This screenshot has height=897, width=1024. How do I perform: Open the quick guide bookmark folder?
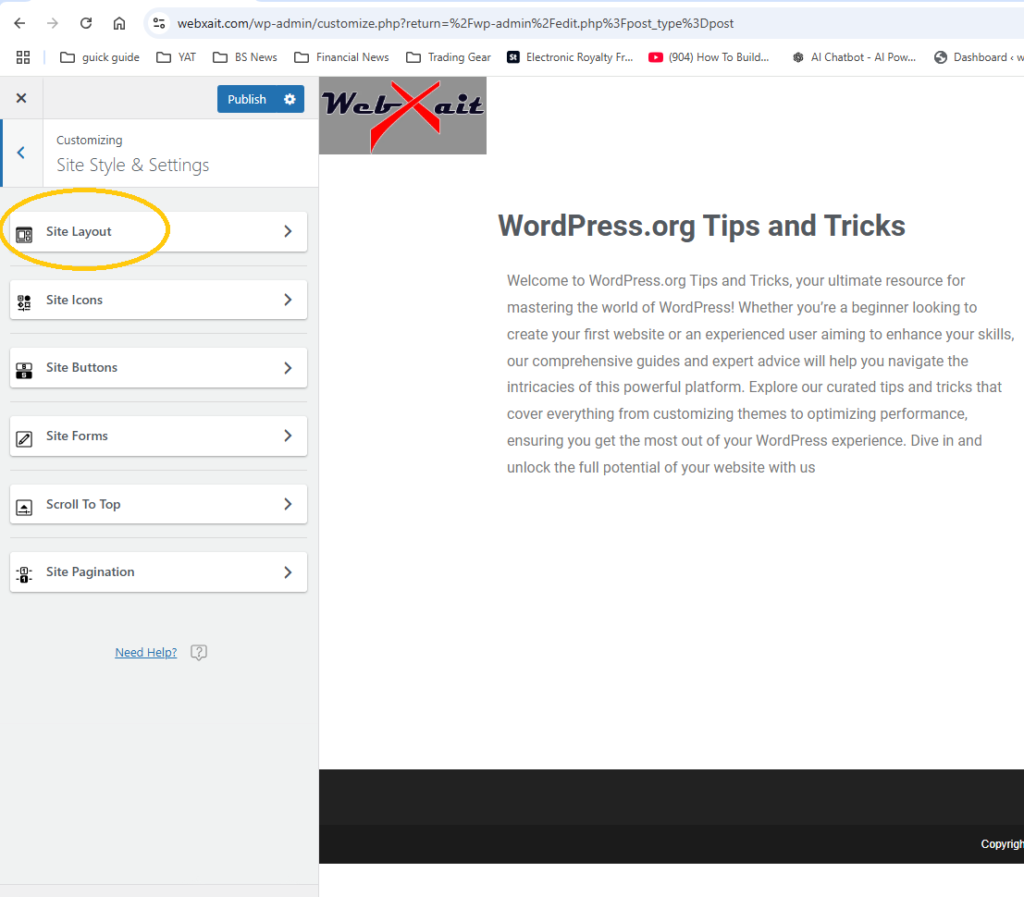tap(99, 57)
